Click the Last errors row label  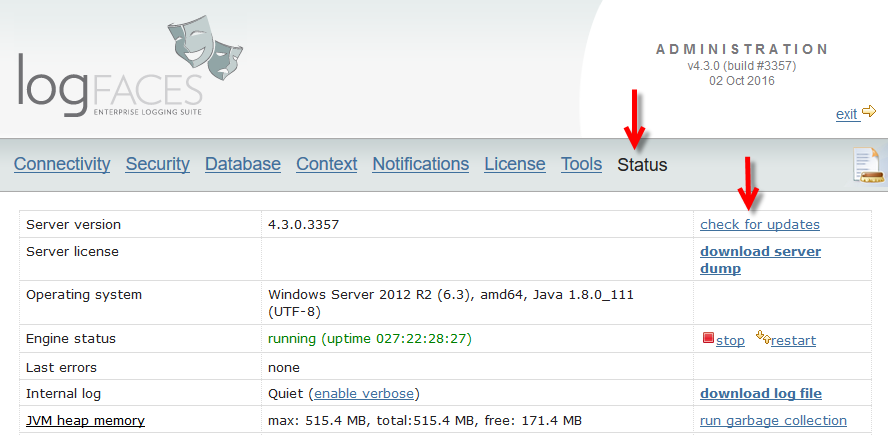61,368
